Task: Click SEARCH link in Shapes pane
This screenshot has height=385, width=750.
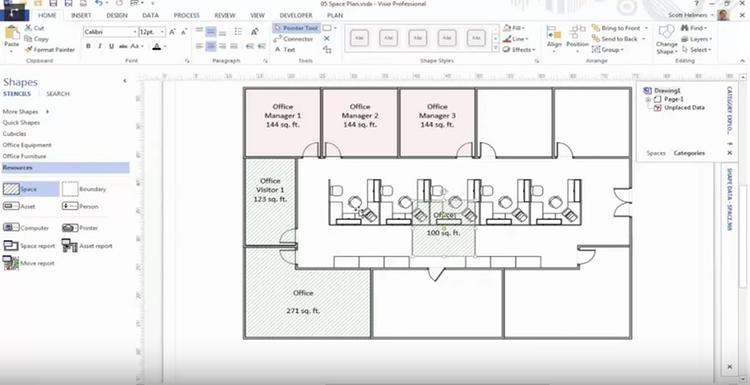Action: point(58,94)
